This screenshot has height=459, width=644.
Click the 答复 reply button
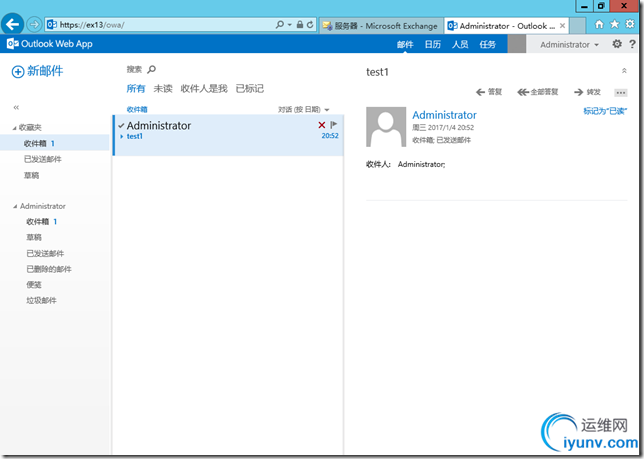489,92
